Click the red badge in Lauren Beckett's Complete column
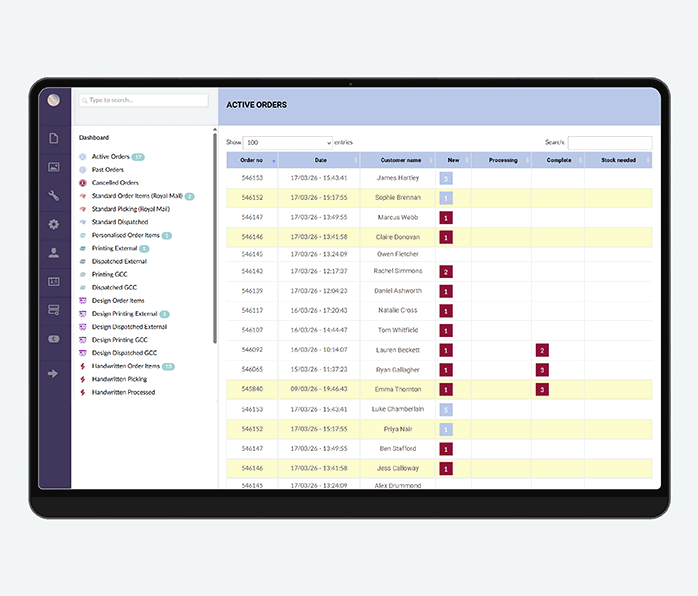The image size is (698, 596). tap(542, 350)
